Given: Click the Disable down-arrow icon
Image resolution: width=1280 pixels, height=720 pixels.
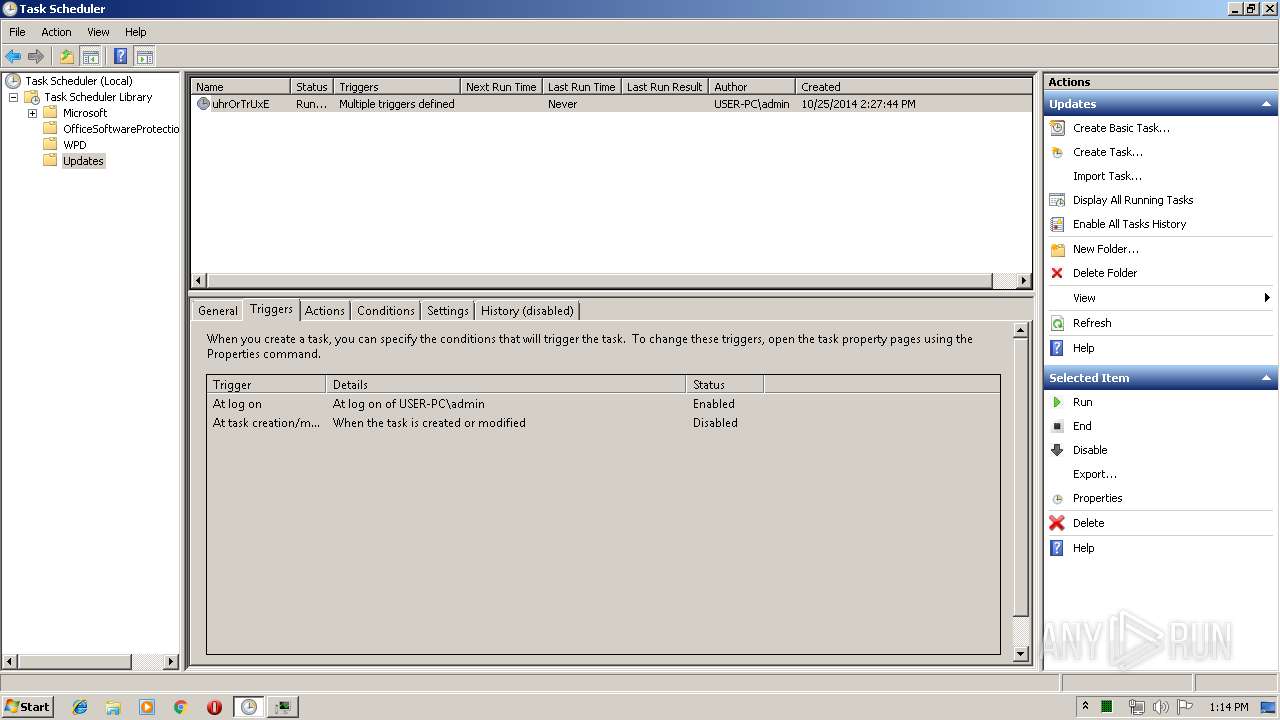Looking at the screenshot, I should [x=1057, y=450].
